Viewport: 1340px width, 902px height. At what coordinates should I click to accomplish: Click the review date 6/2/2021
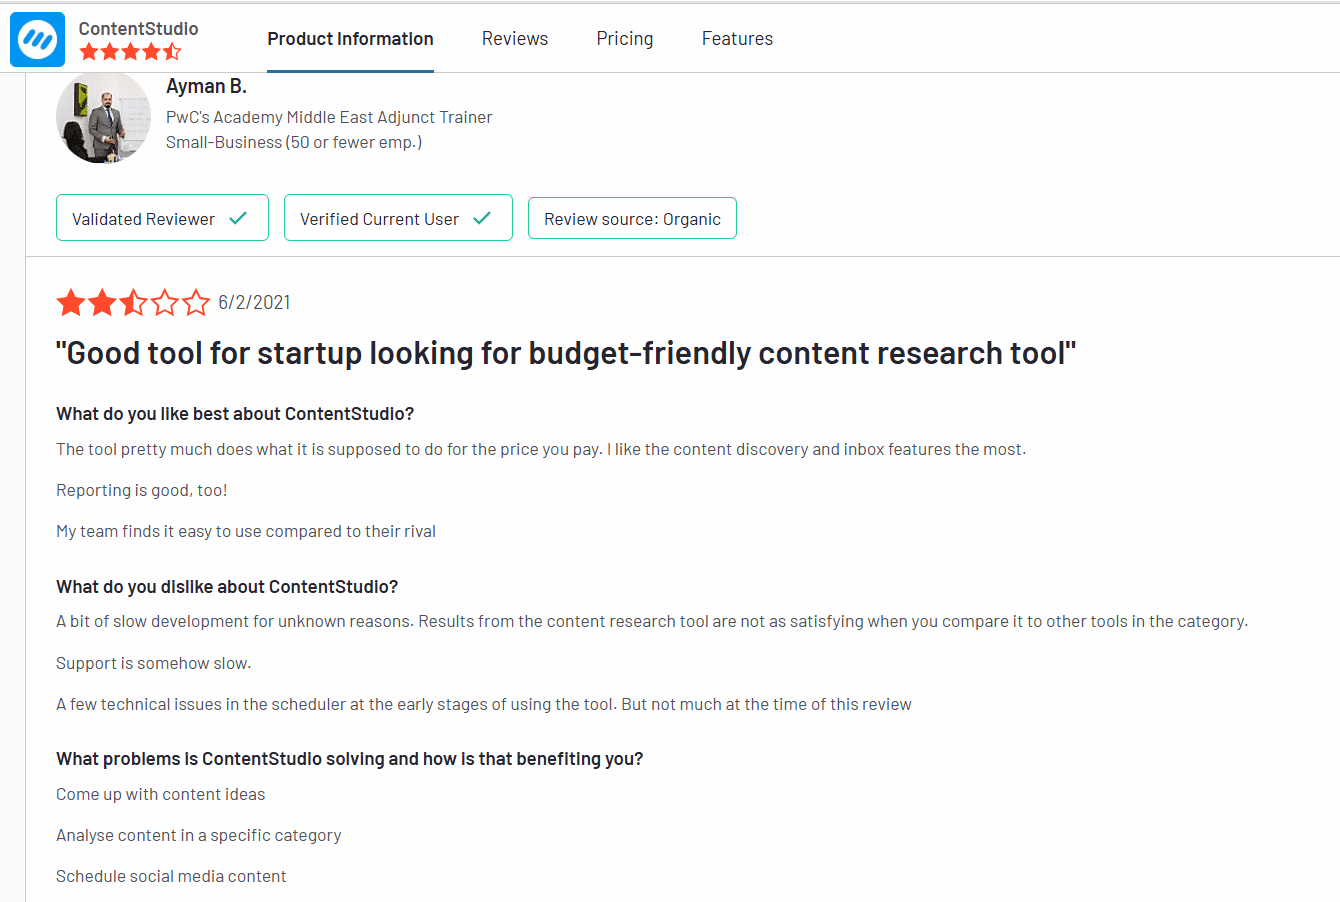coord(254,302)
